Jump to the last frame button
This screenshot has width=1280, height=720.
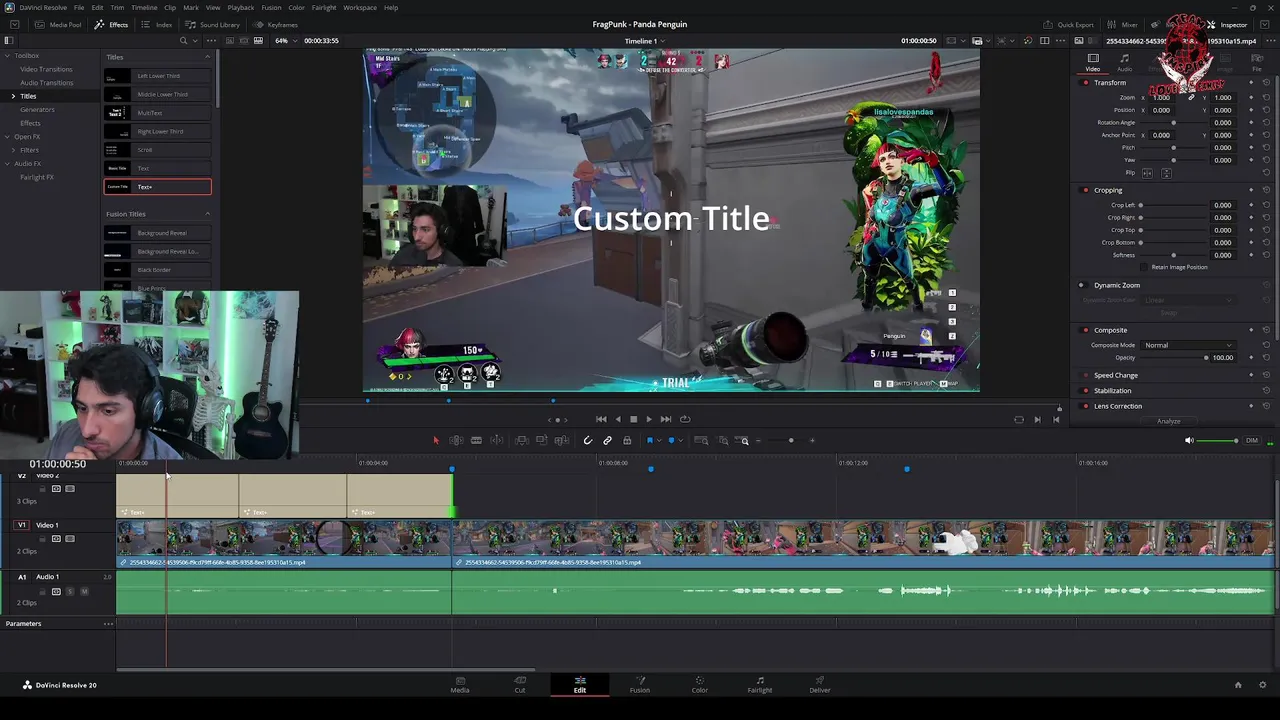coord(666,419)
